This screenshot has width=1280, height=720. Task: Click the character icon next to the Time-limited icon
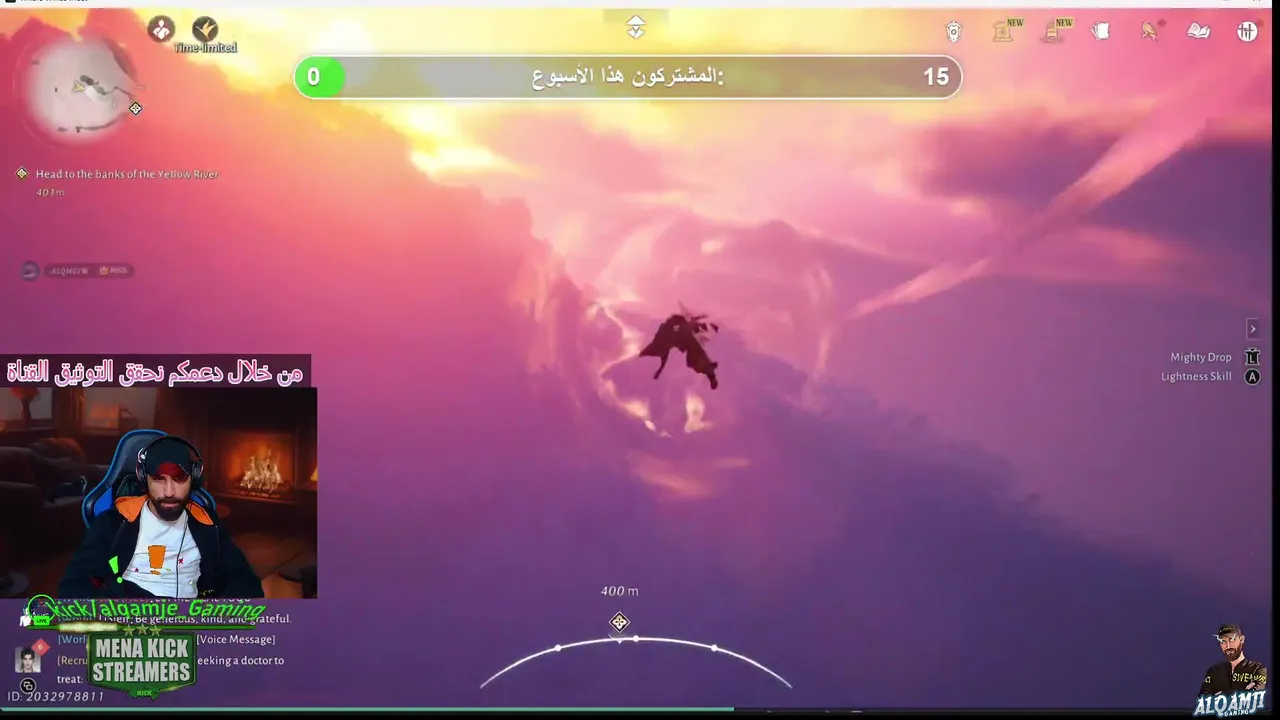coord(161,30)
